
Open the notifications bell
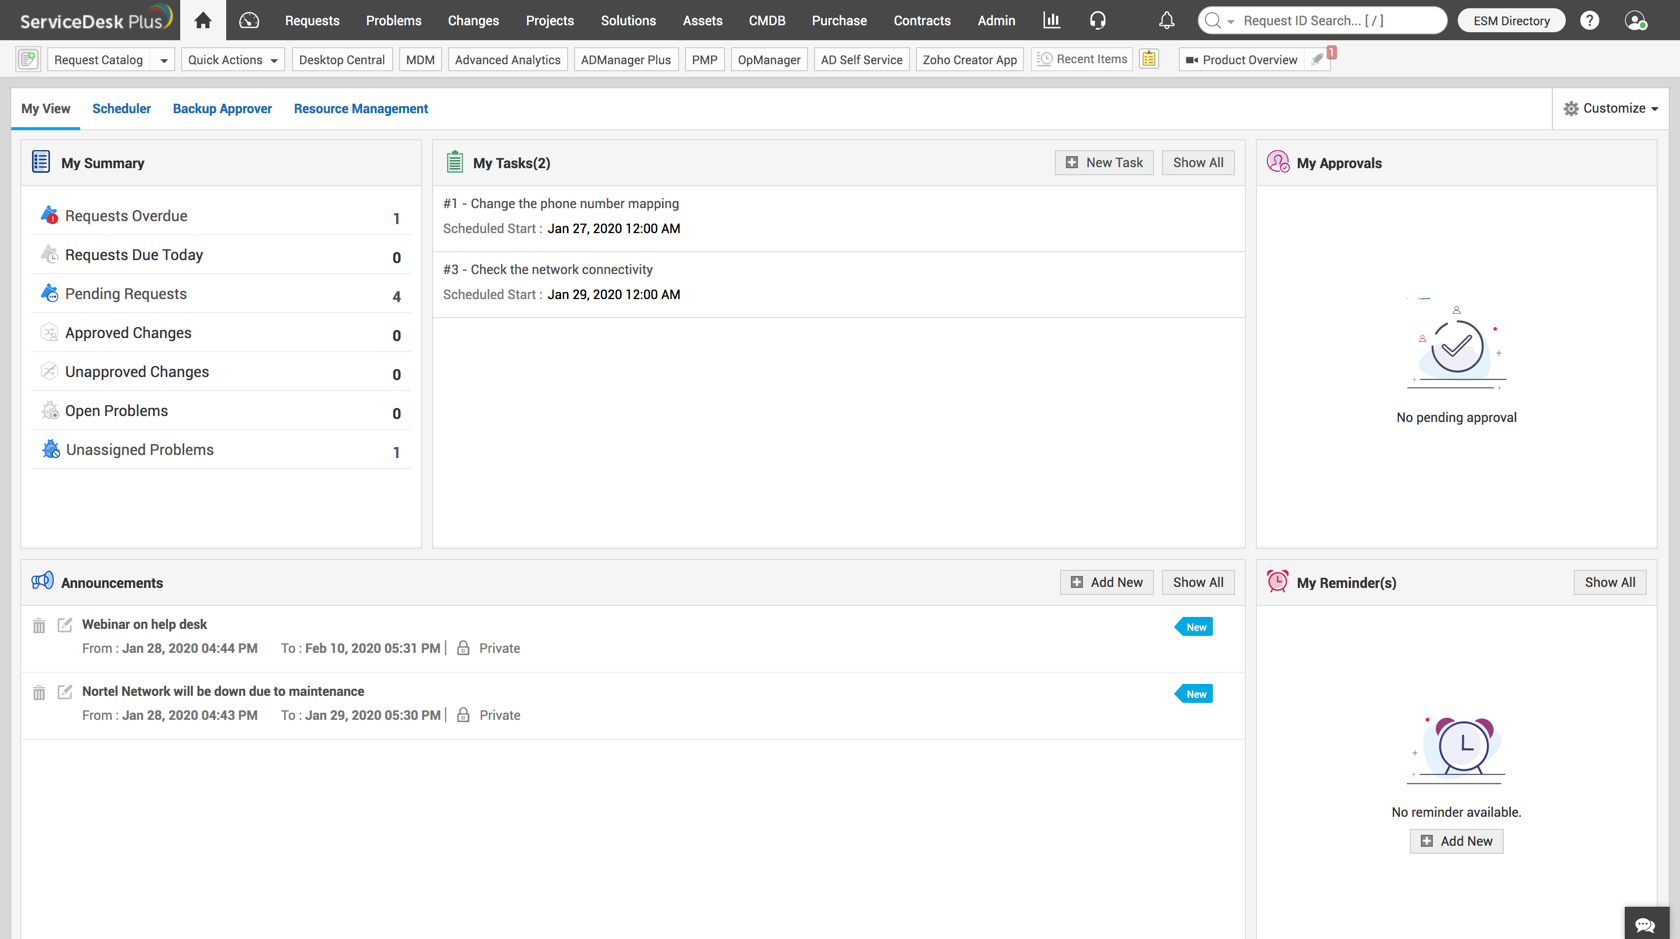click(1166, 20)
